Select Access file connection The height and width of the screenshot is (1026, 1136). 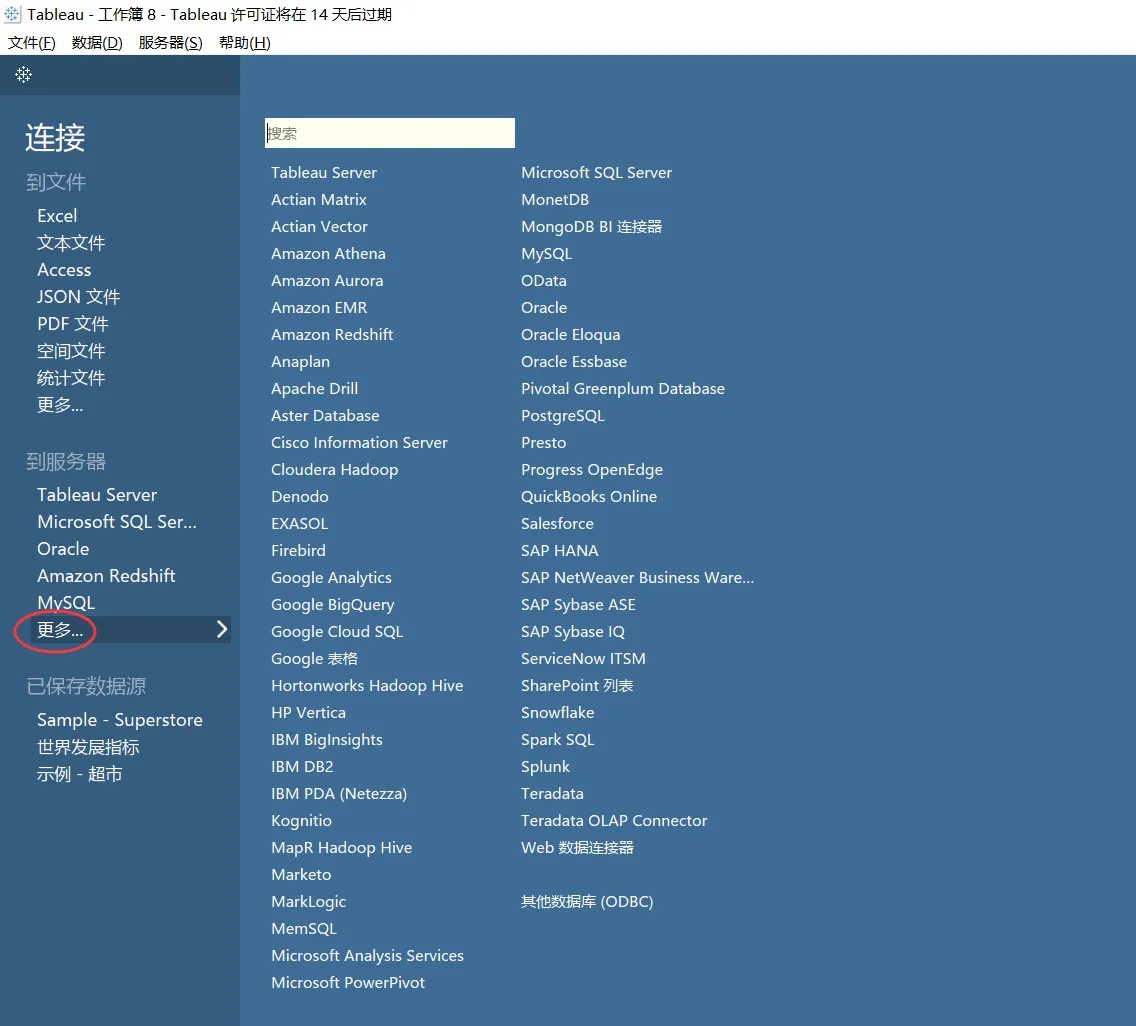click(x=64, y=270)
